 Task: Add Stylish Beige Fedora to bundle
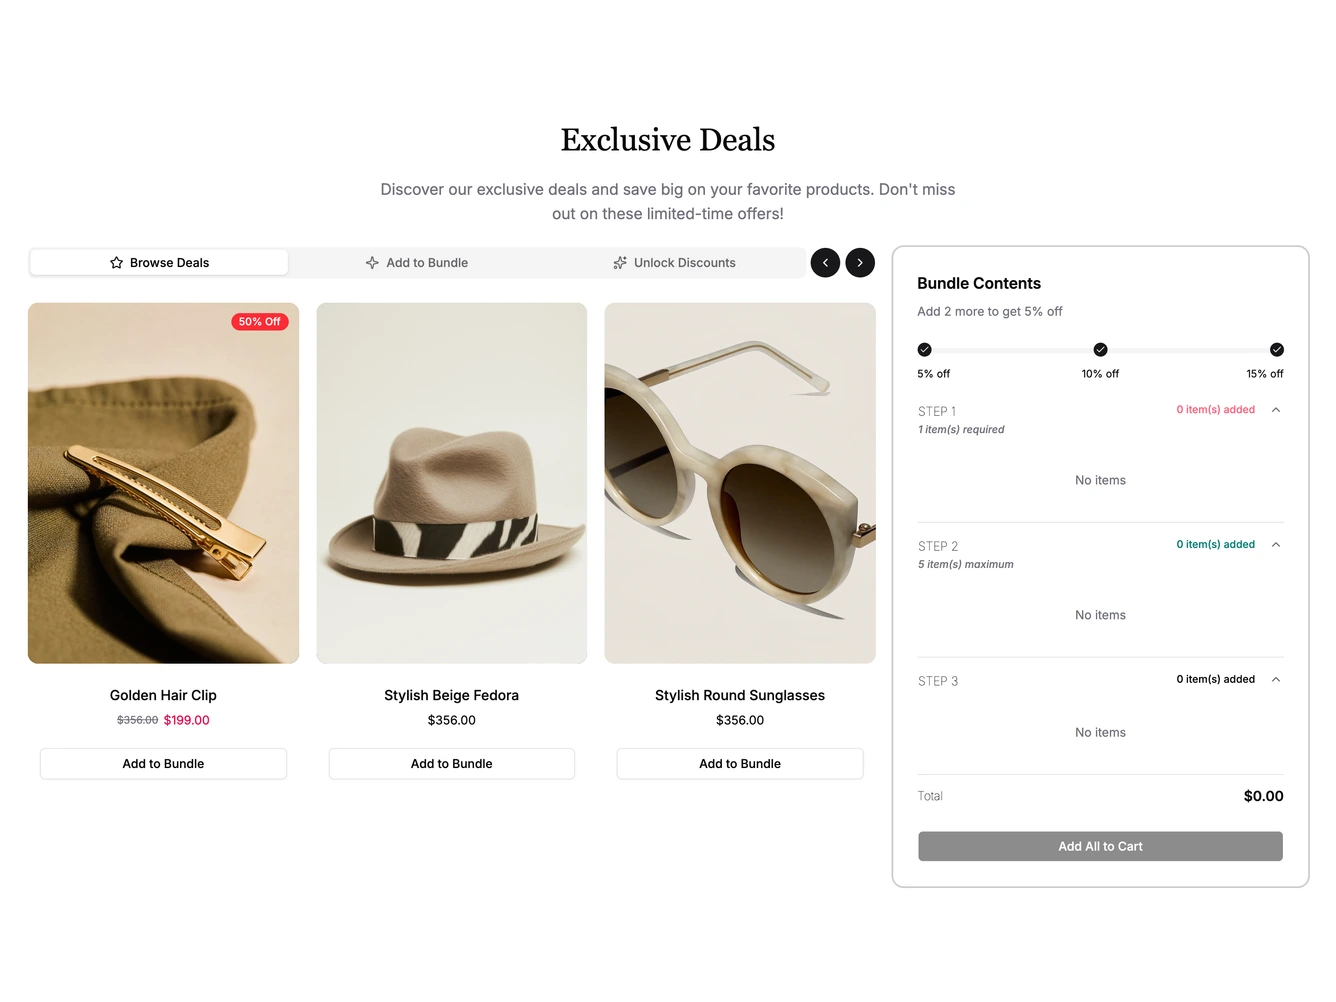(452, 764)
